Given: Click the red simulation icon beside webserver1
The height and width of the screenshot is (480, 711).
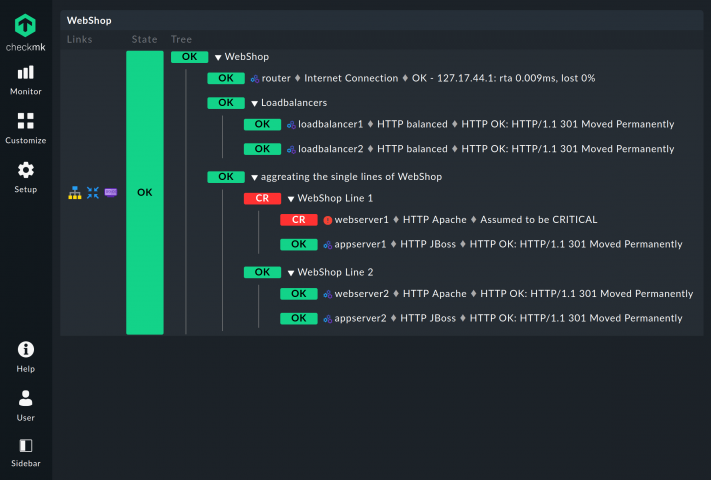Looking at the screenshot, I should point(327,220).
